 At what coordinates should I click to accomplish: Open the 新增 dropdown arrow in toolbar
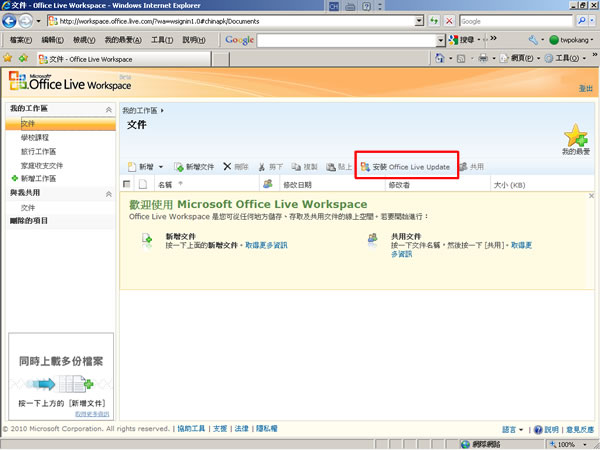161,167
